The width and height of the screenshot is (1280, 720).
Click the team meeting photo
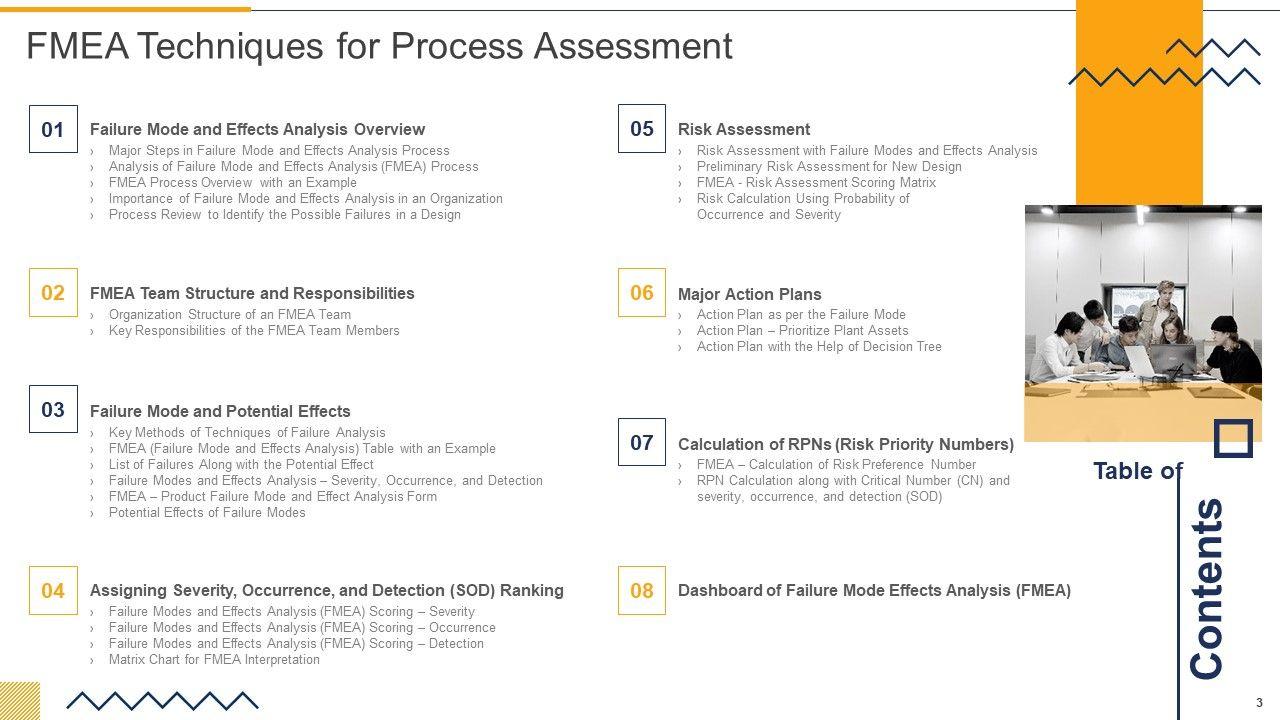(x=1143, y=322)
